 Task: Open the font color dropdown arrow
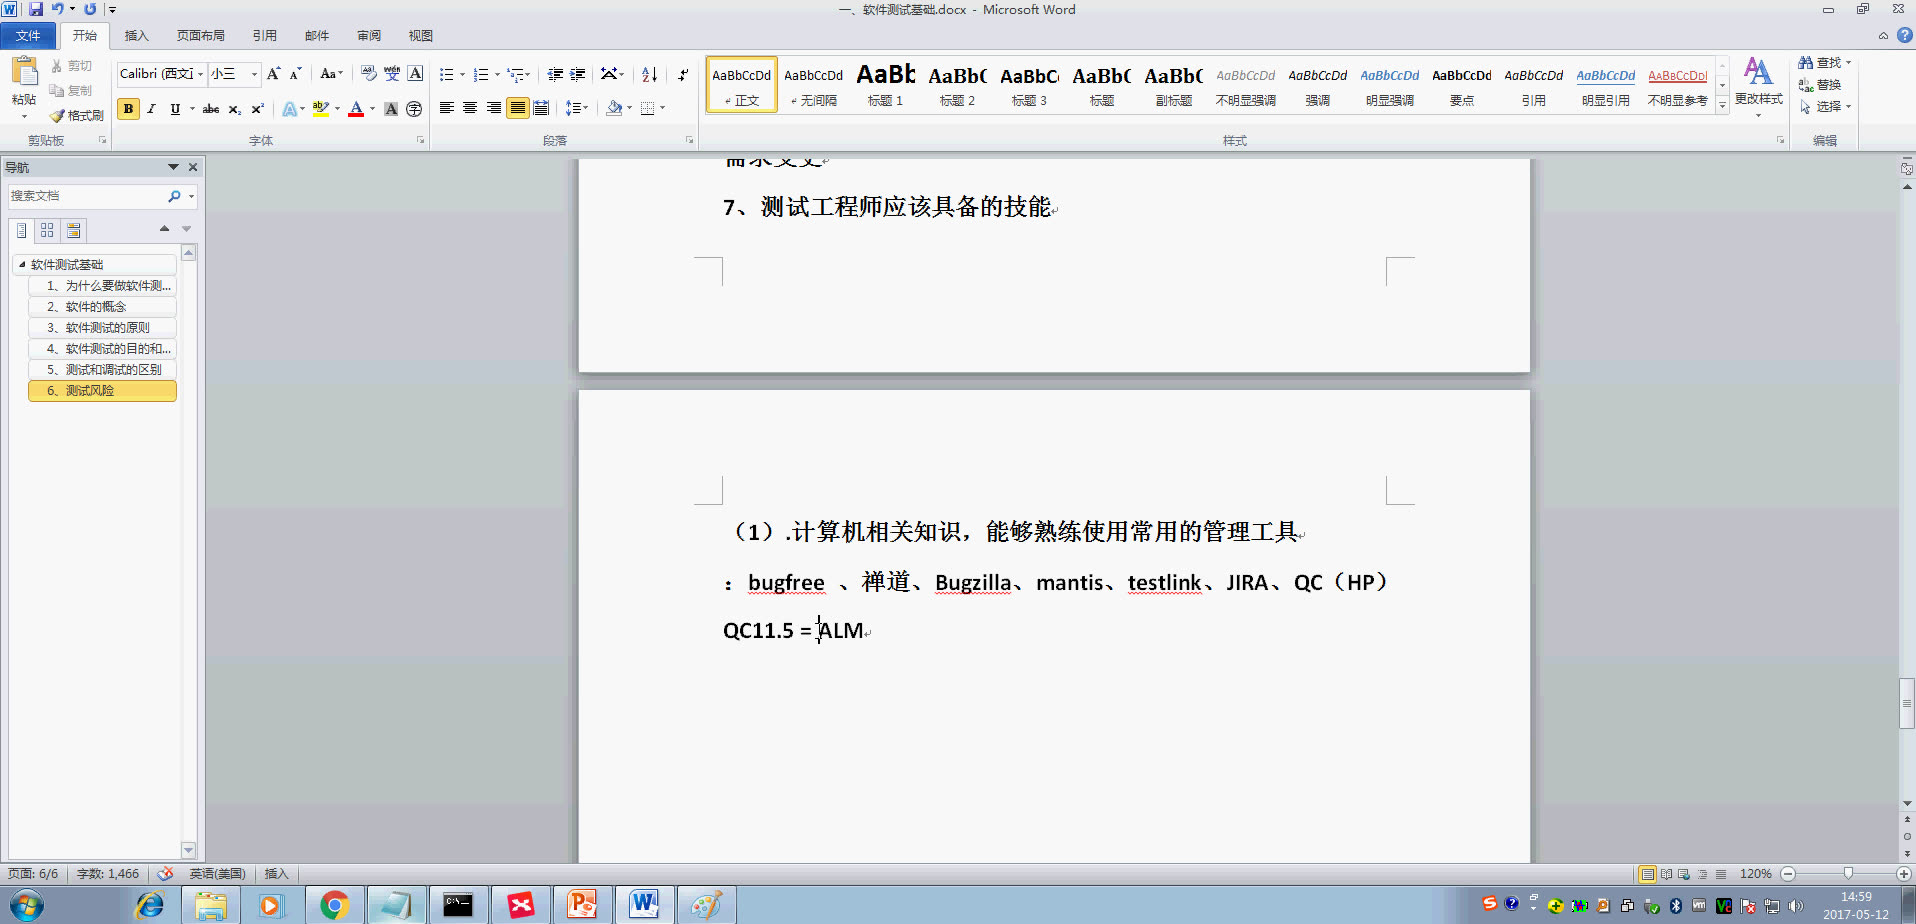click(x=372, y=109)
